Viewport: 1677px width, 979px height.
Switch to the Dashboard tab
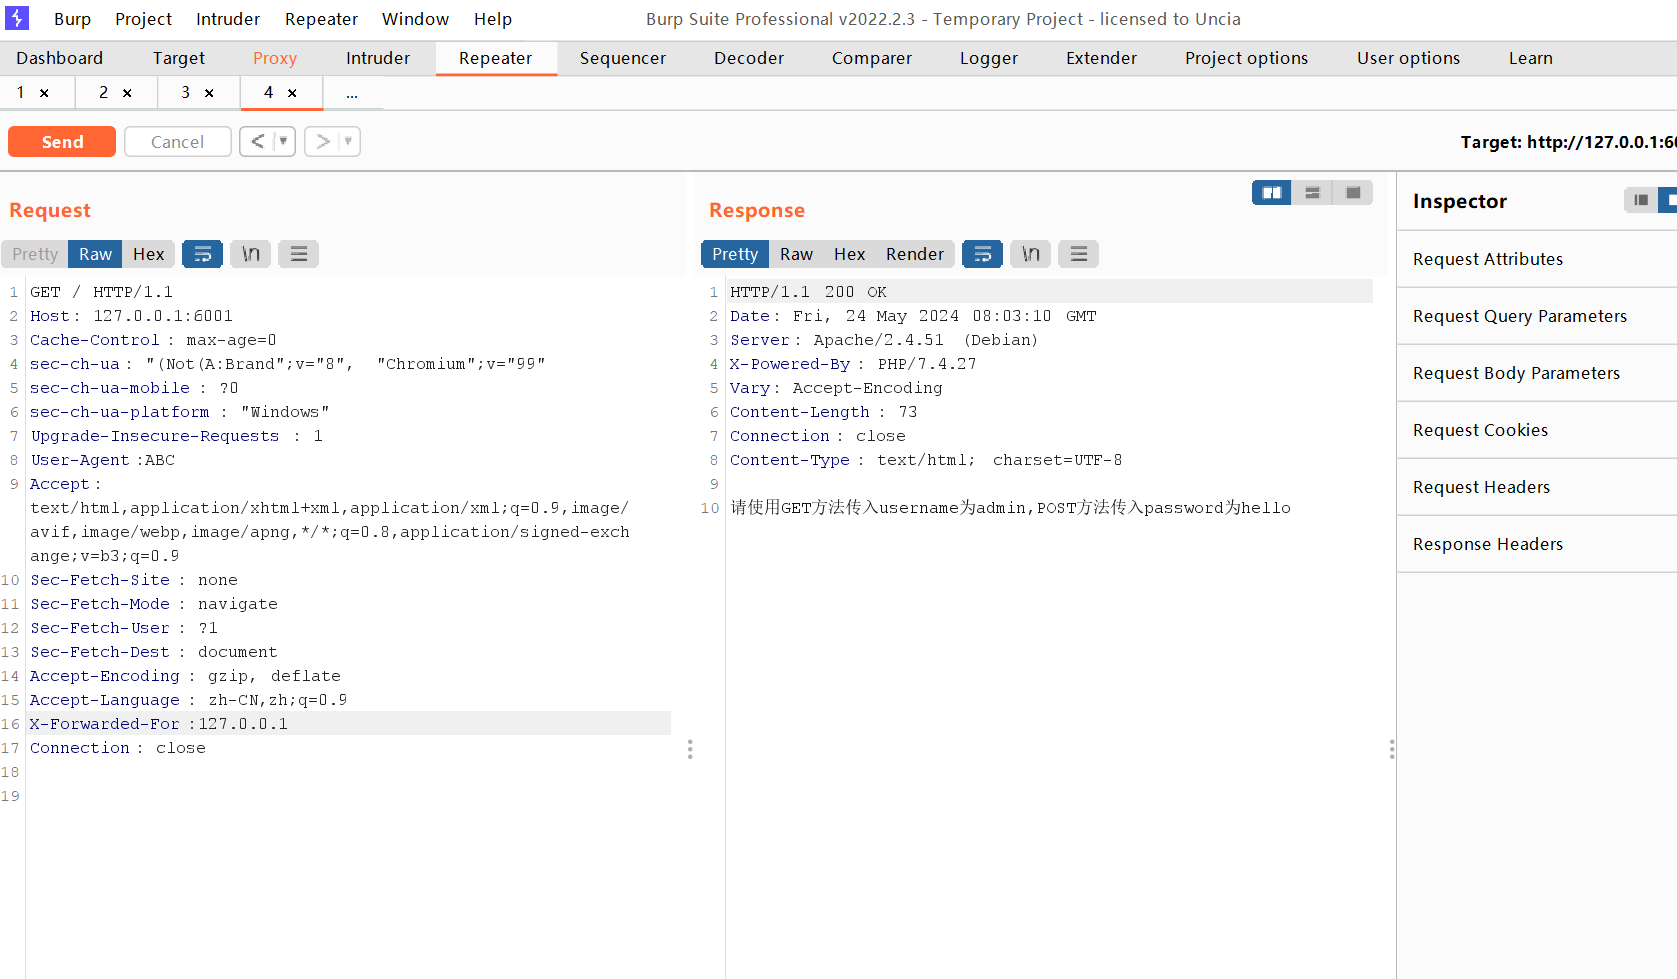pos(60,58)
